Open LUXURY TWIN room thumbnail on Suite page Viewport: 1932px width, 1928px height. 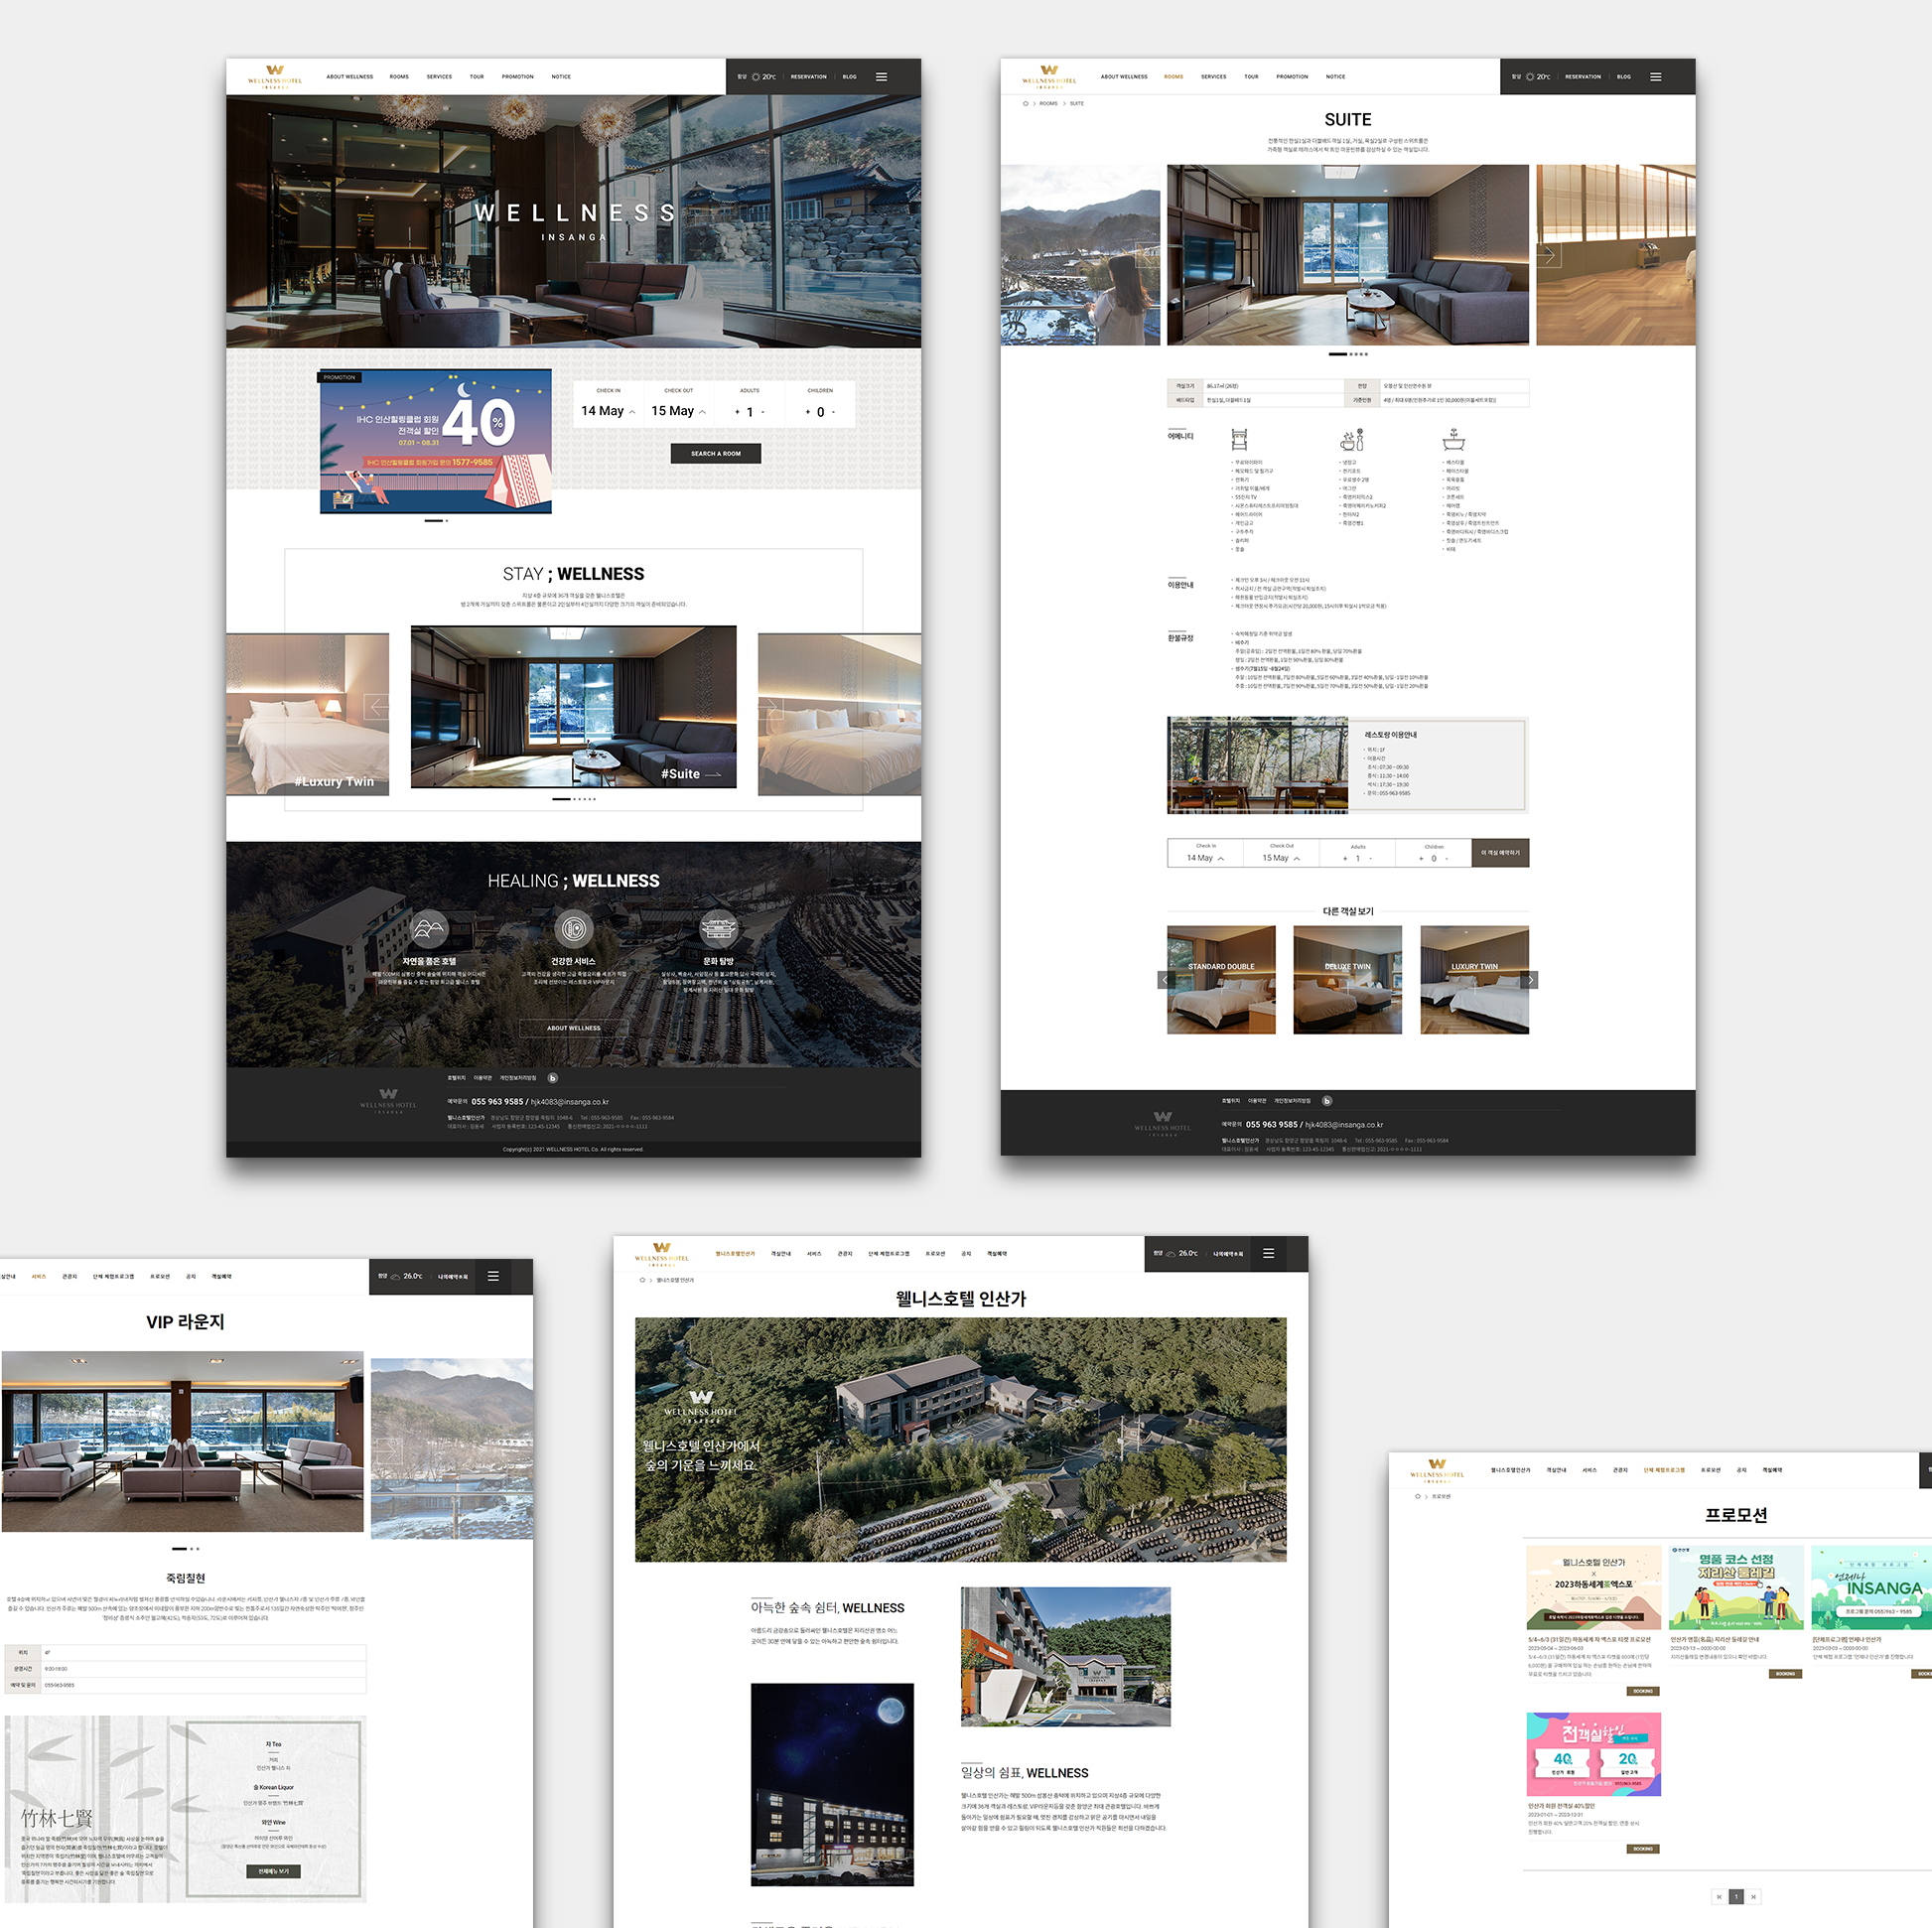coord(1474,980)
